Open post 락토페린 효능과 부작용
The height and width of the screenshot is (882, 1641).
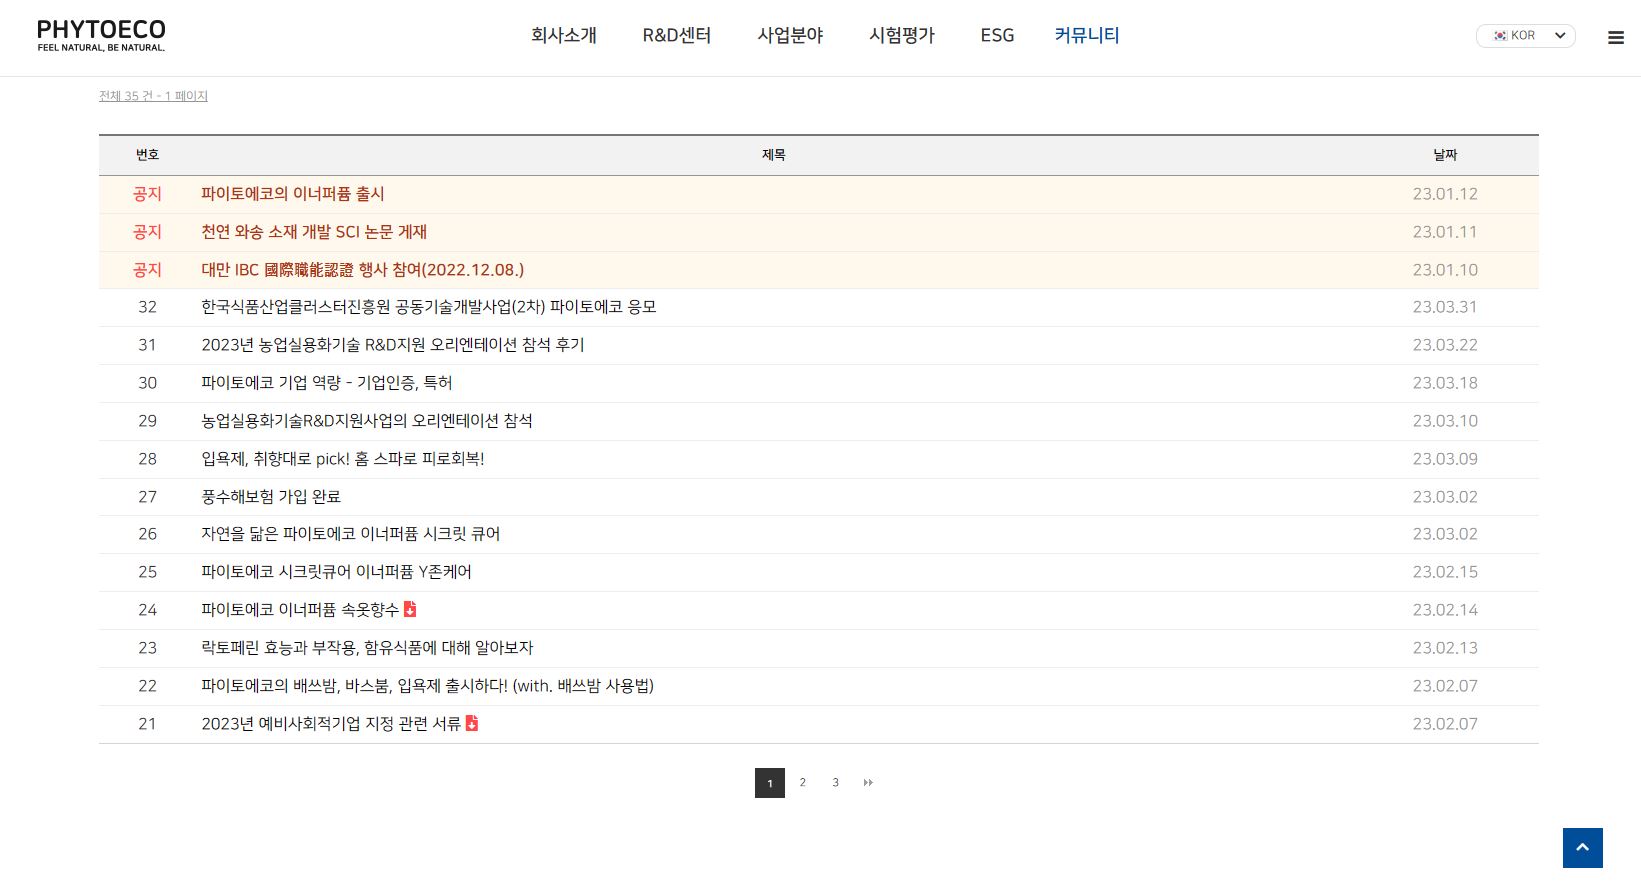[x=367, y=648]
